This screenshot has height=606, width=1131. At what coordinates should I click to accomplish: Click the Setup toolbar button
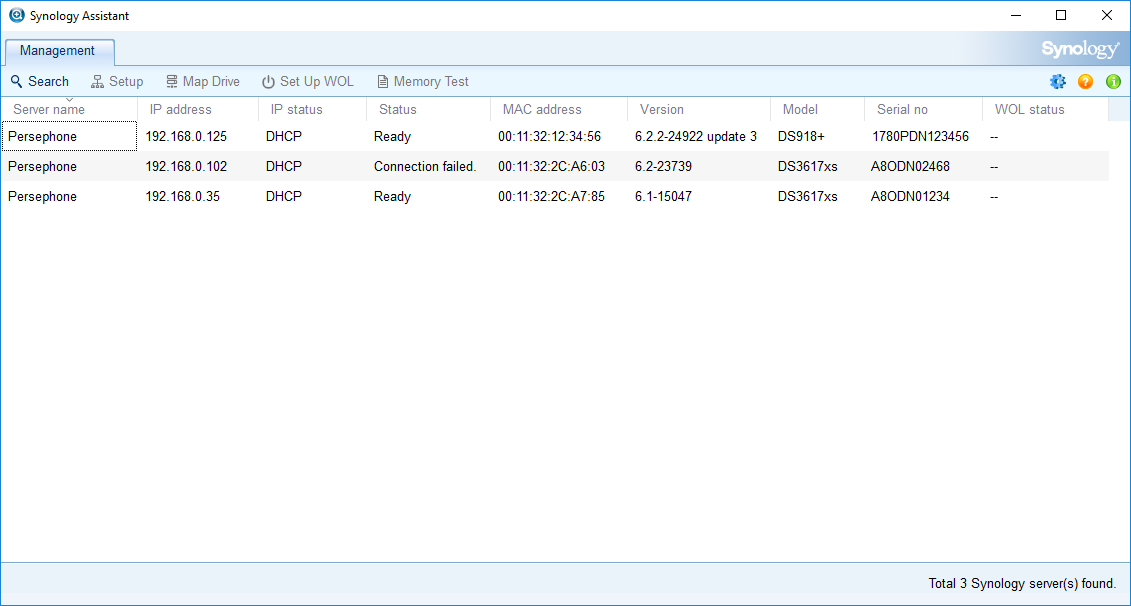[x=117, y=82]
